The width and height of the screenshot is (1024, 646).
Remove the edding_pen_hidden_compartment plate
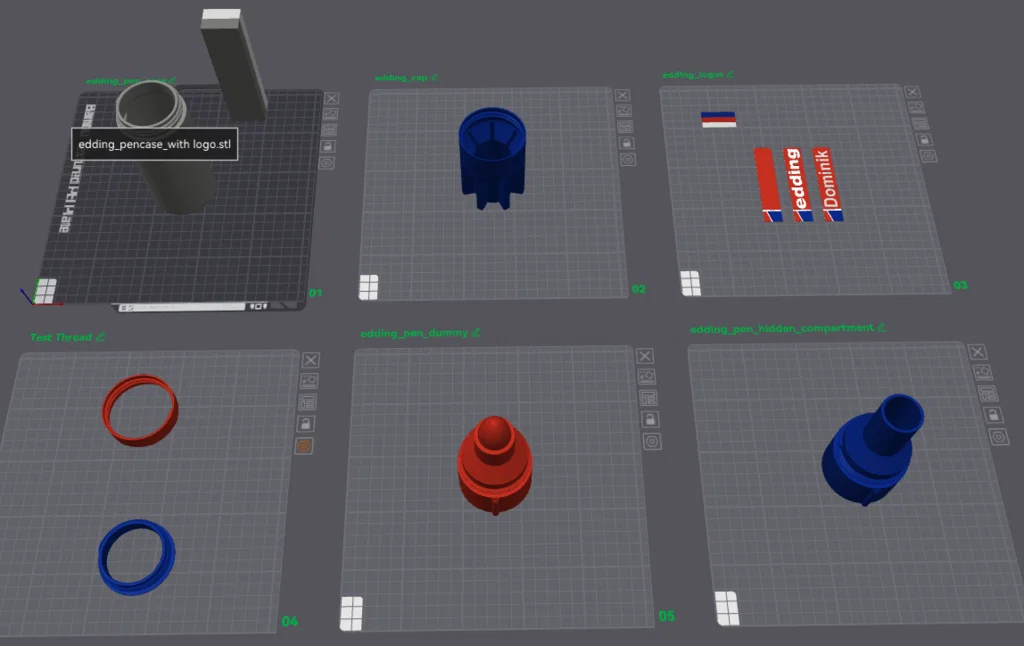pos(978,352)
